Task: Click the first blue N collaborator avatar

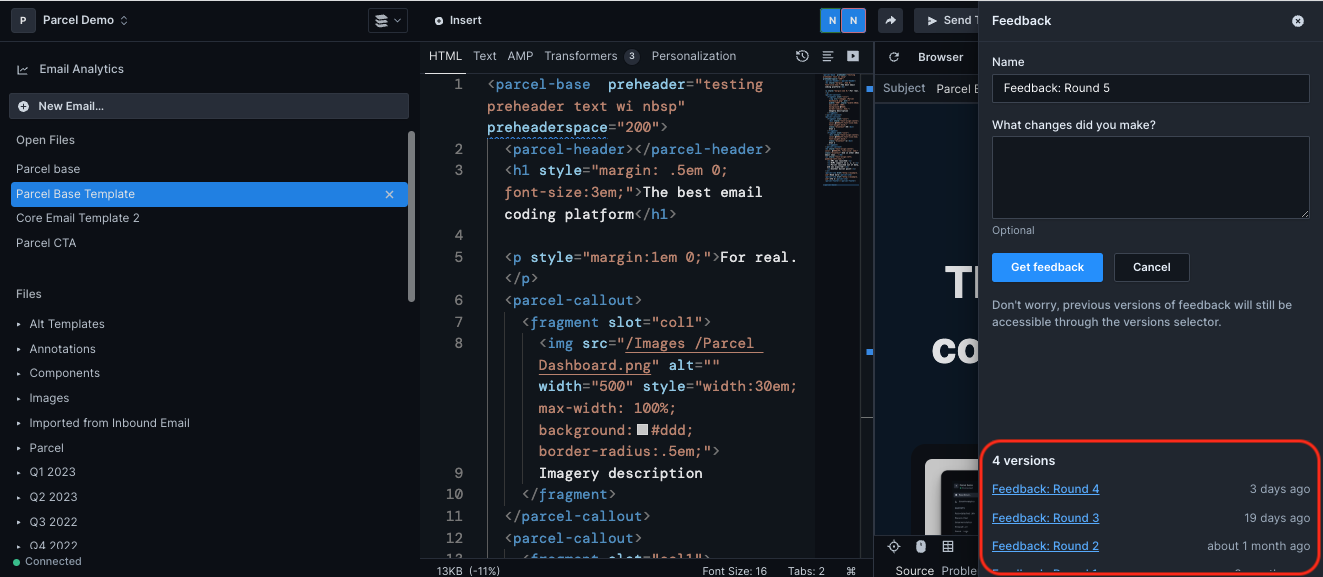Action: pyautogui.click(x=831, y=20)
